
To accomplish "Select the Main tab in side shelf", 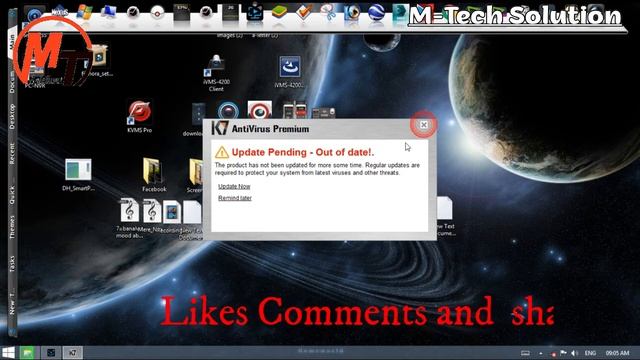I will [x=12, y=42].
